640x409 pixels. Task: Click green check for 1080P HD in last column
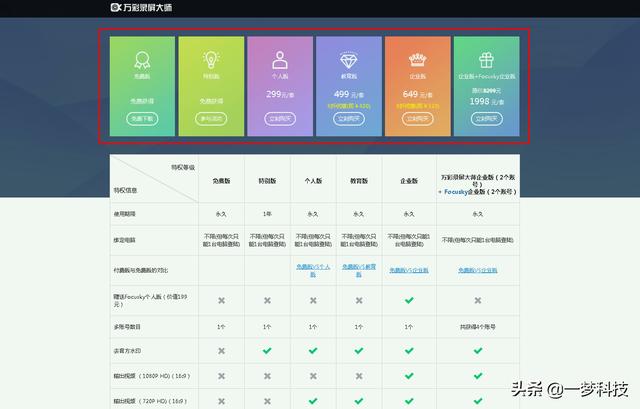(478, 376)
